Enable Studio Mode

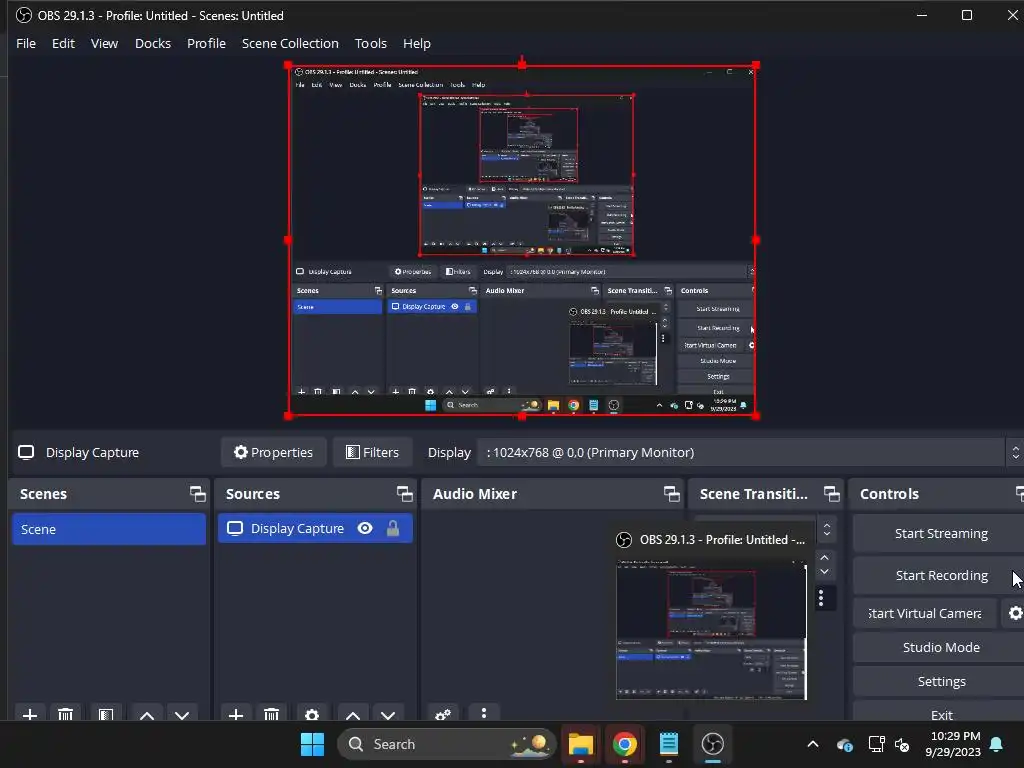[x=940, y=647]
